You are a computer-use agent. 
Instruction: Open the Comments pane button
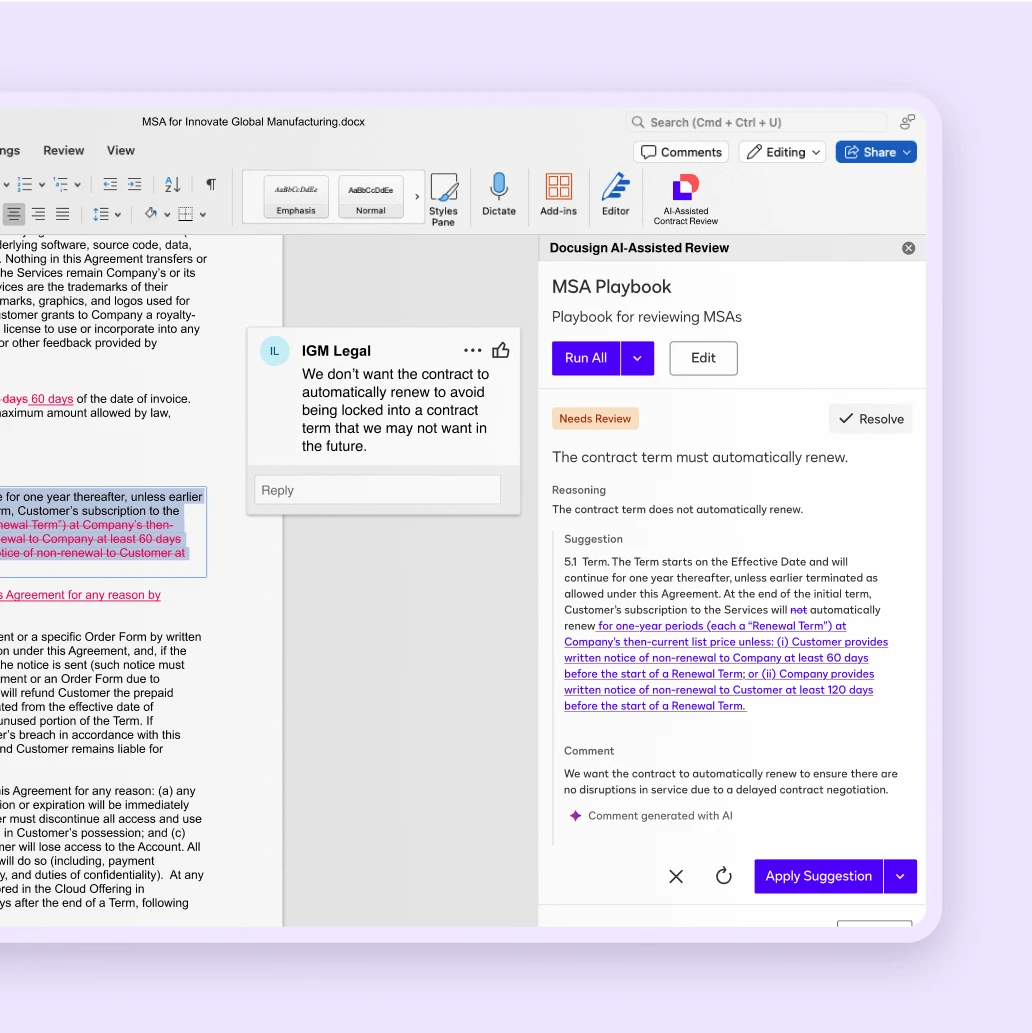coord(681,152)
